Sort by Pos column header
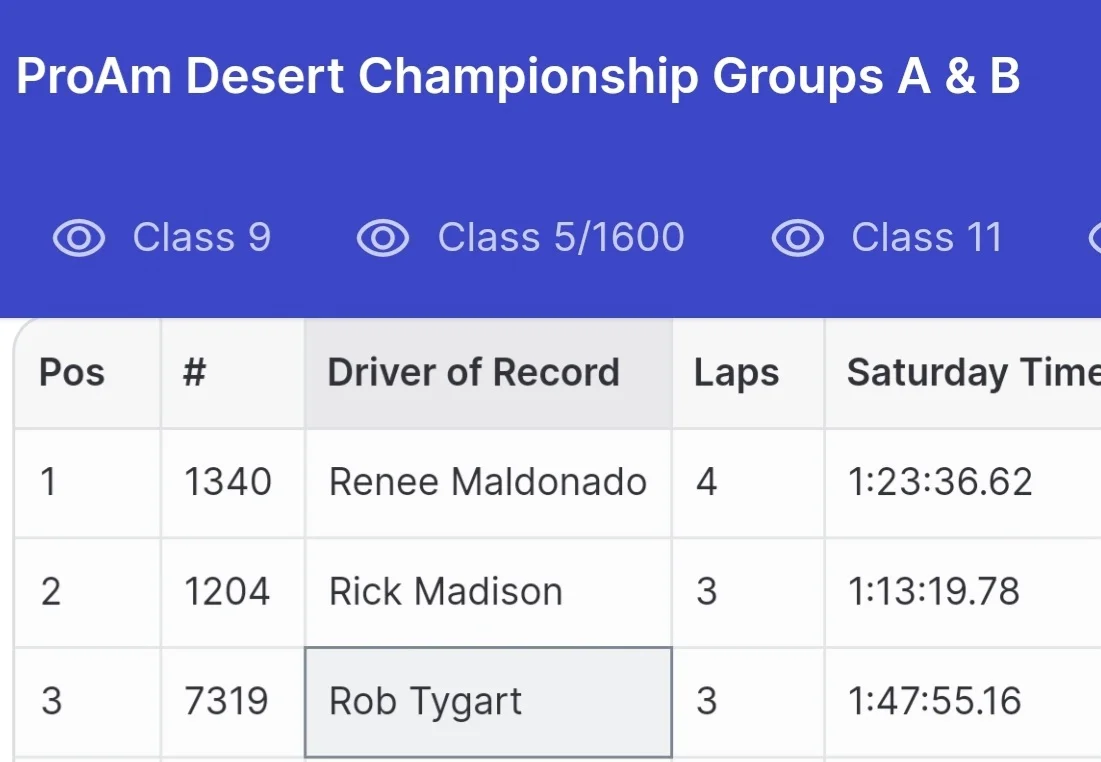This screenshot has height=762, width=1101. point(72,373)
